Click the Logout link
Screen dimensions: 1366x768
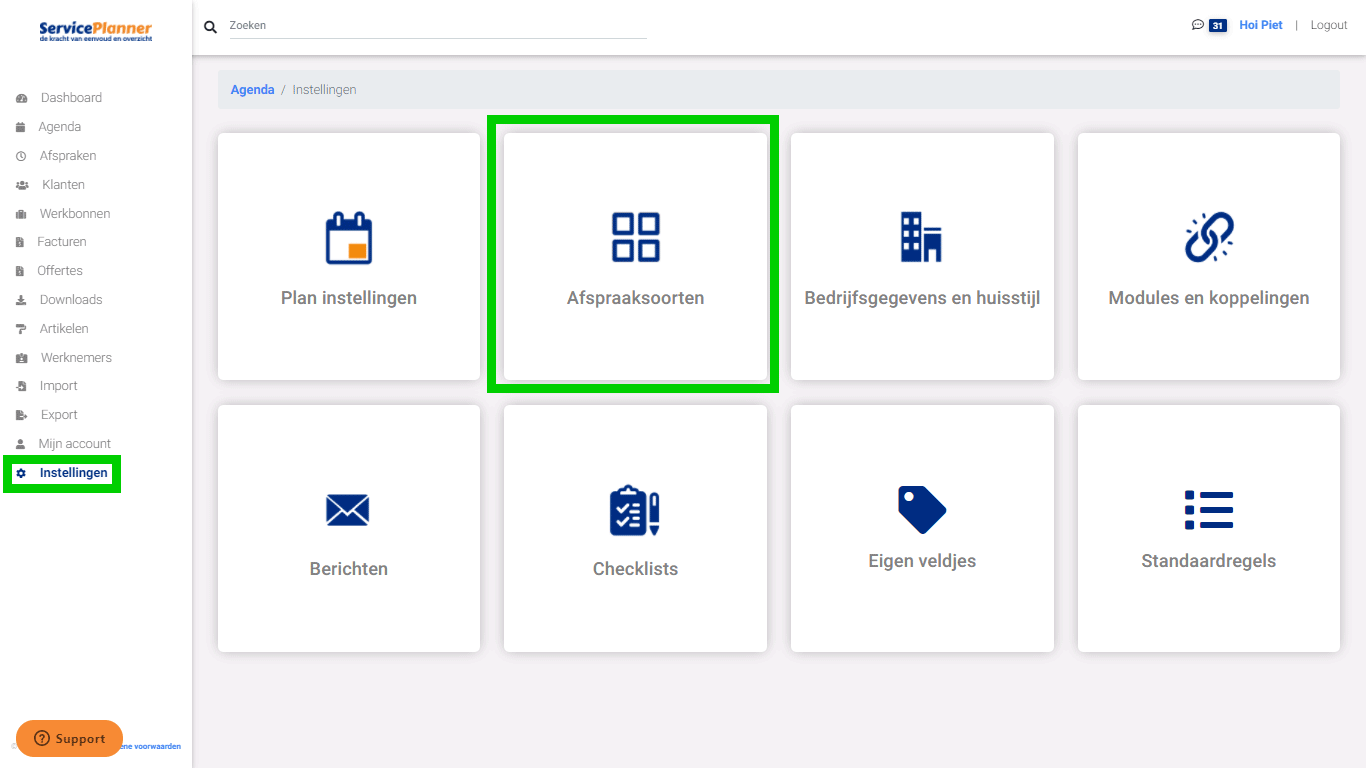point(1328,25)
